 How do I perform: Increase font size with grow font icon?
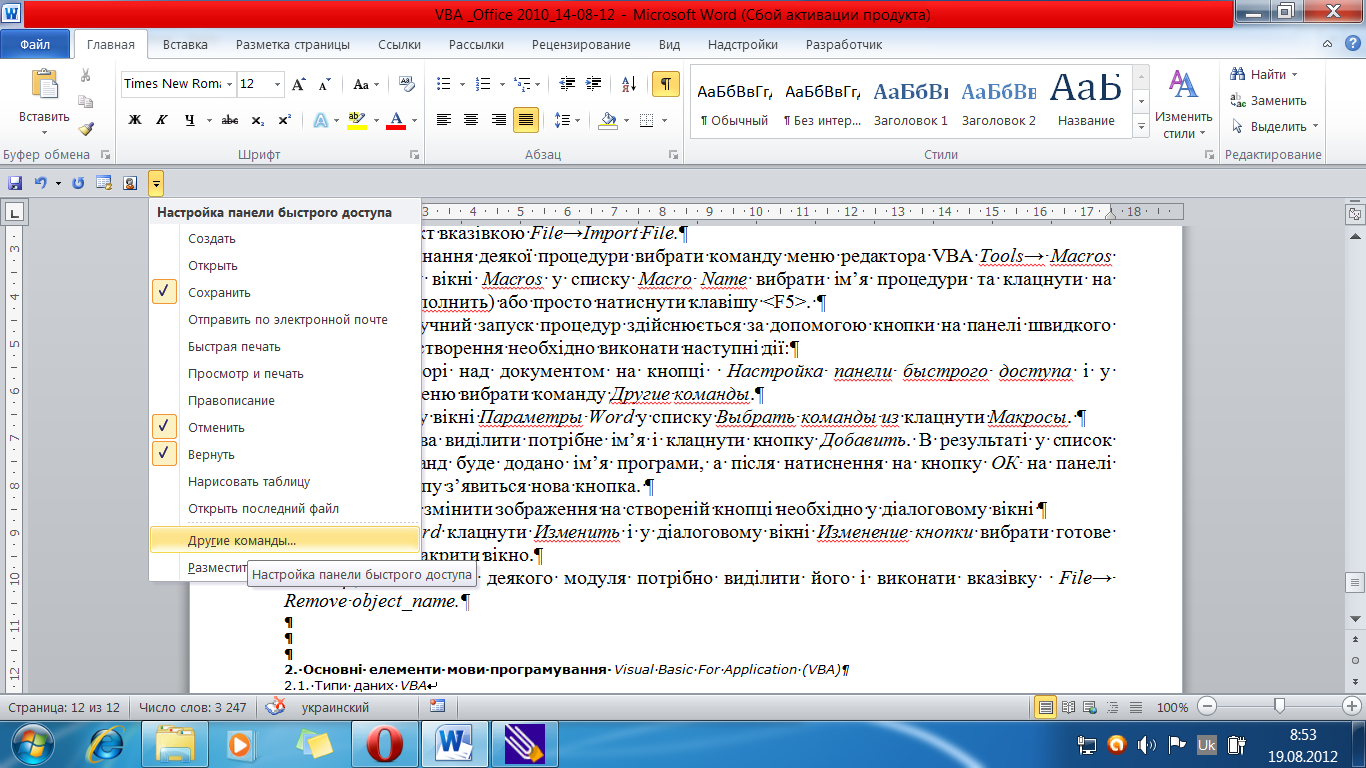click(299, 85)
